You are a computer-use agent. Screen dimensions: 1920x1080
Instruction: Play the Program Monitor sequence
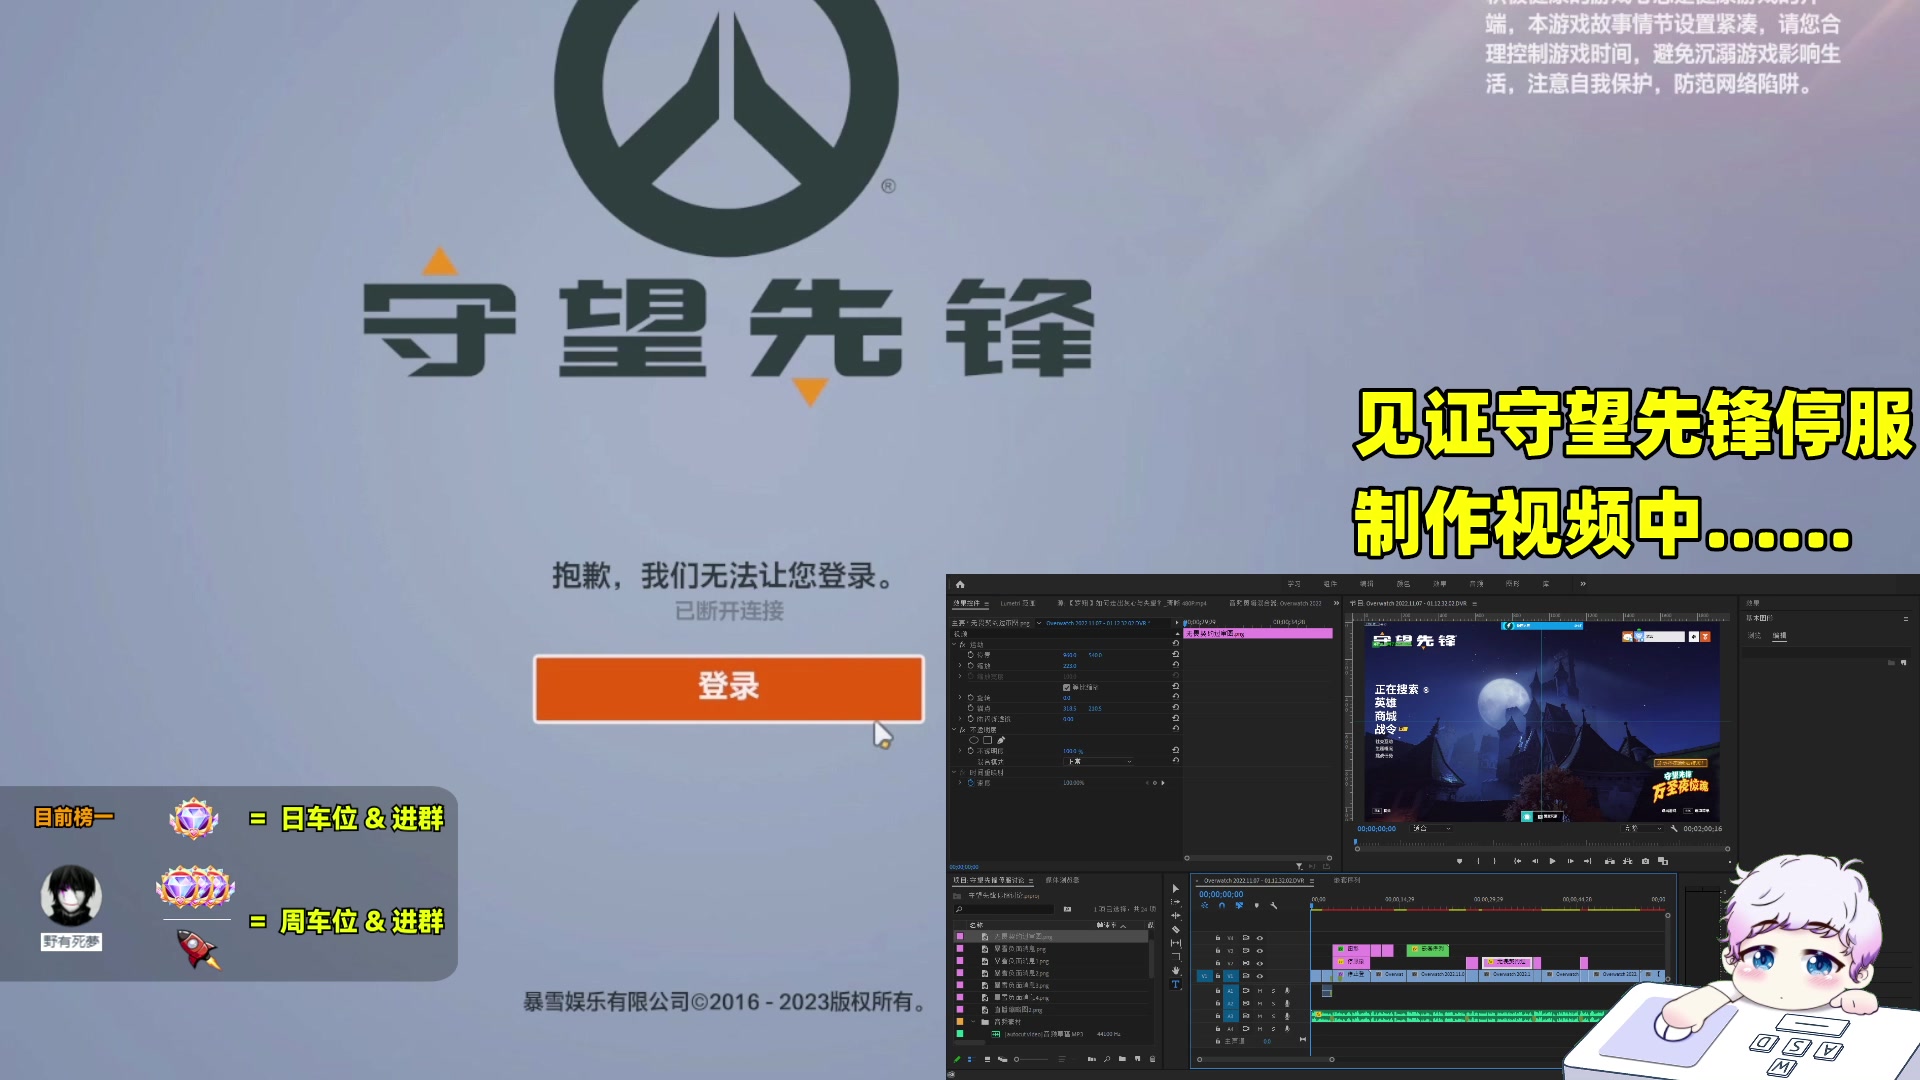click(x=1552, y=861)
